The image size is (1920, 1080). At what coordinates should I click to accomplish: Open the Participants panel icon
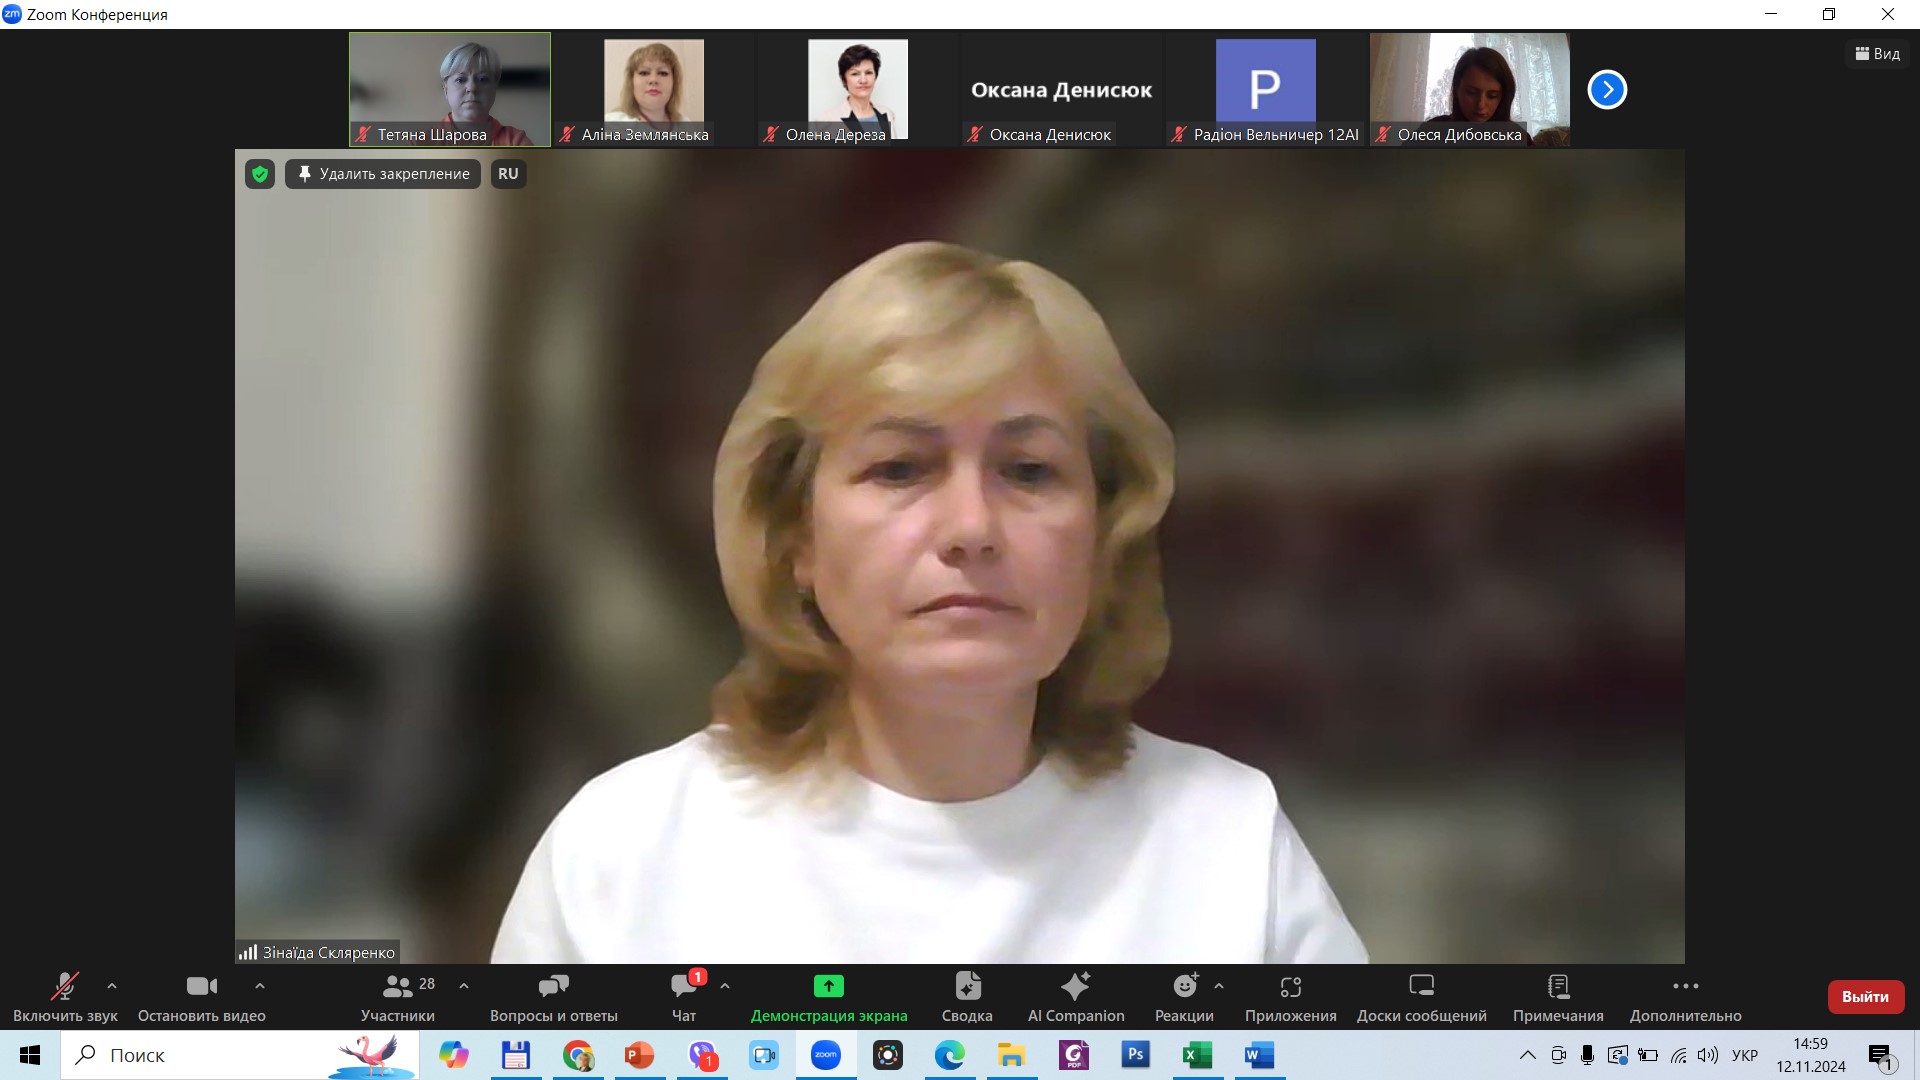click(397, 987)
